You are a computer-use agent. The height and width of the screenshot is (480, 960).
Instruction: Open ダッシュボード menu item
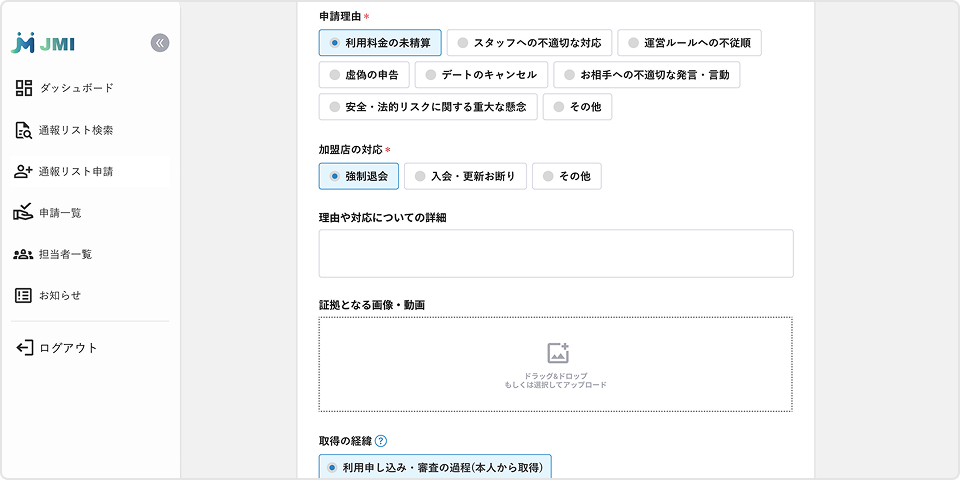76,88
